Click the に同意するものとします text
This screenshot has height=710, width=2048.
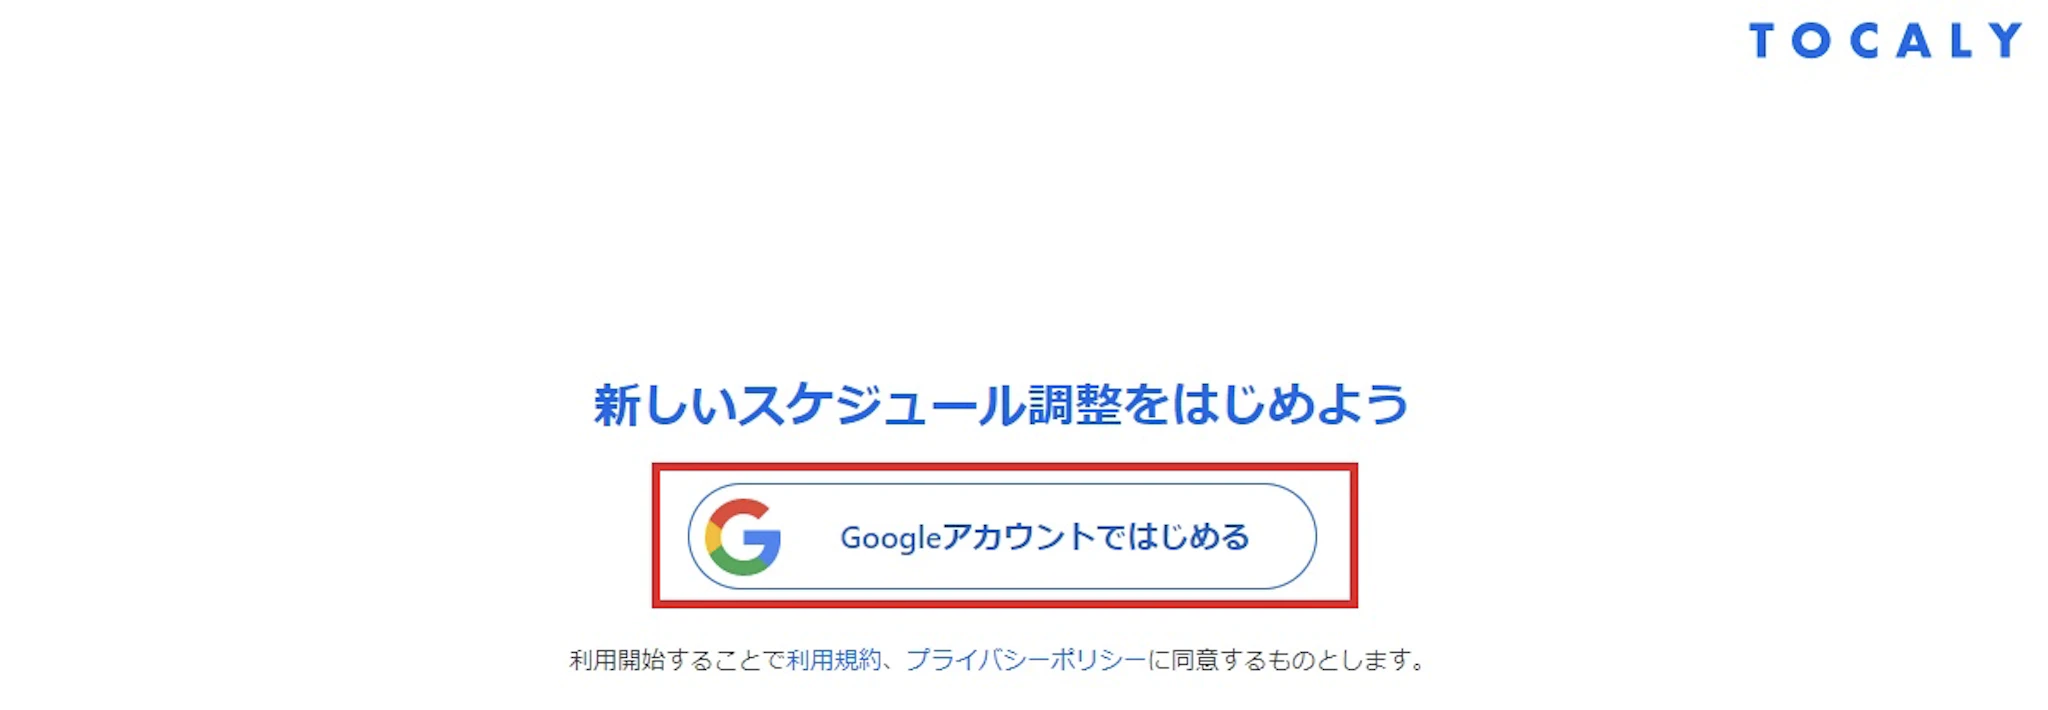point(1285,660)
